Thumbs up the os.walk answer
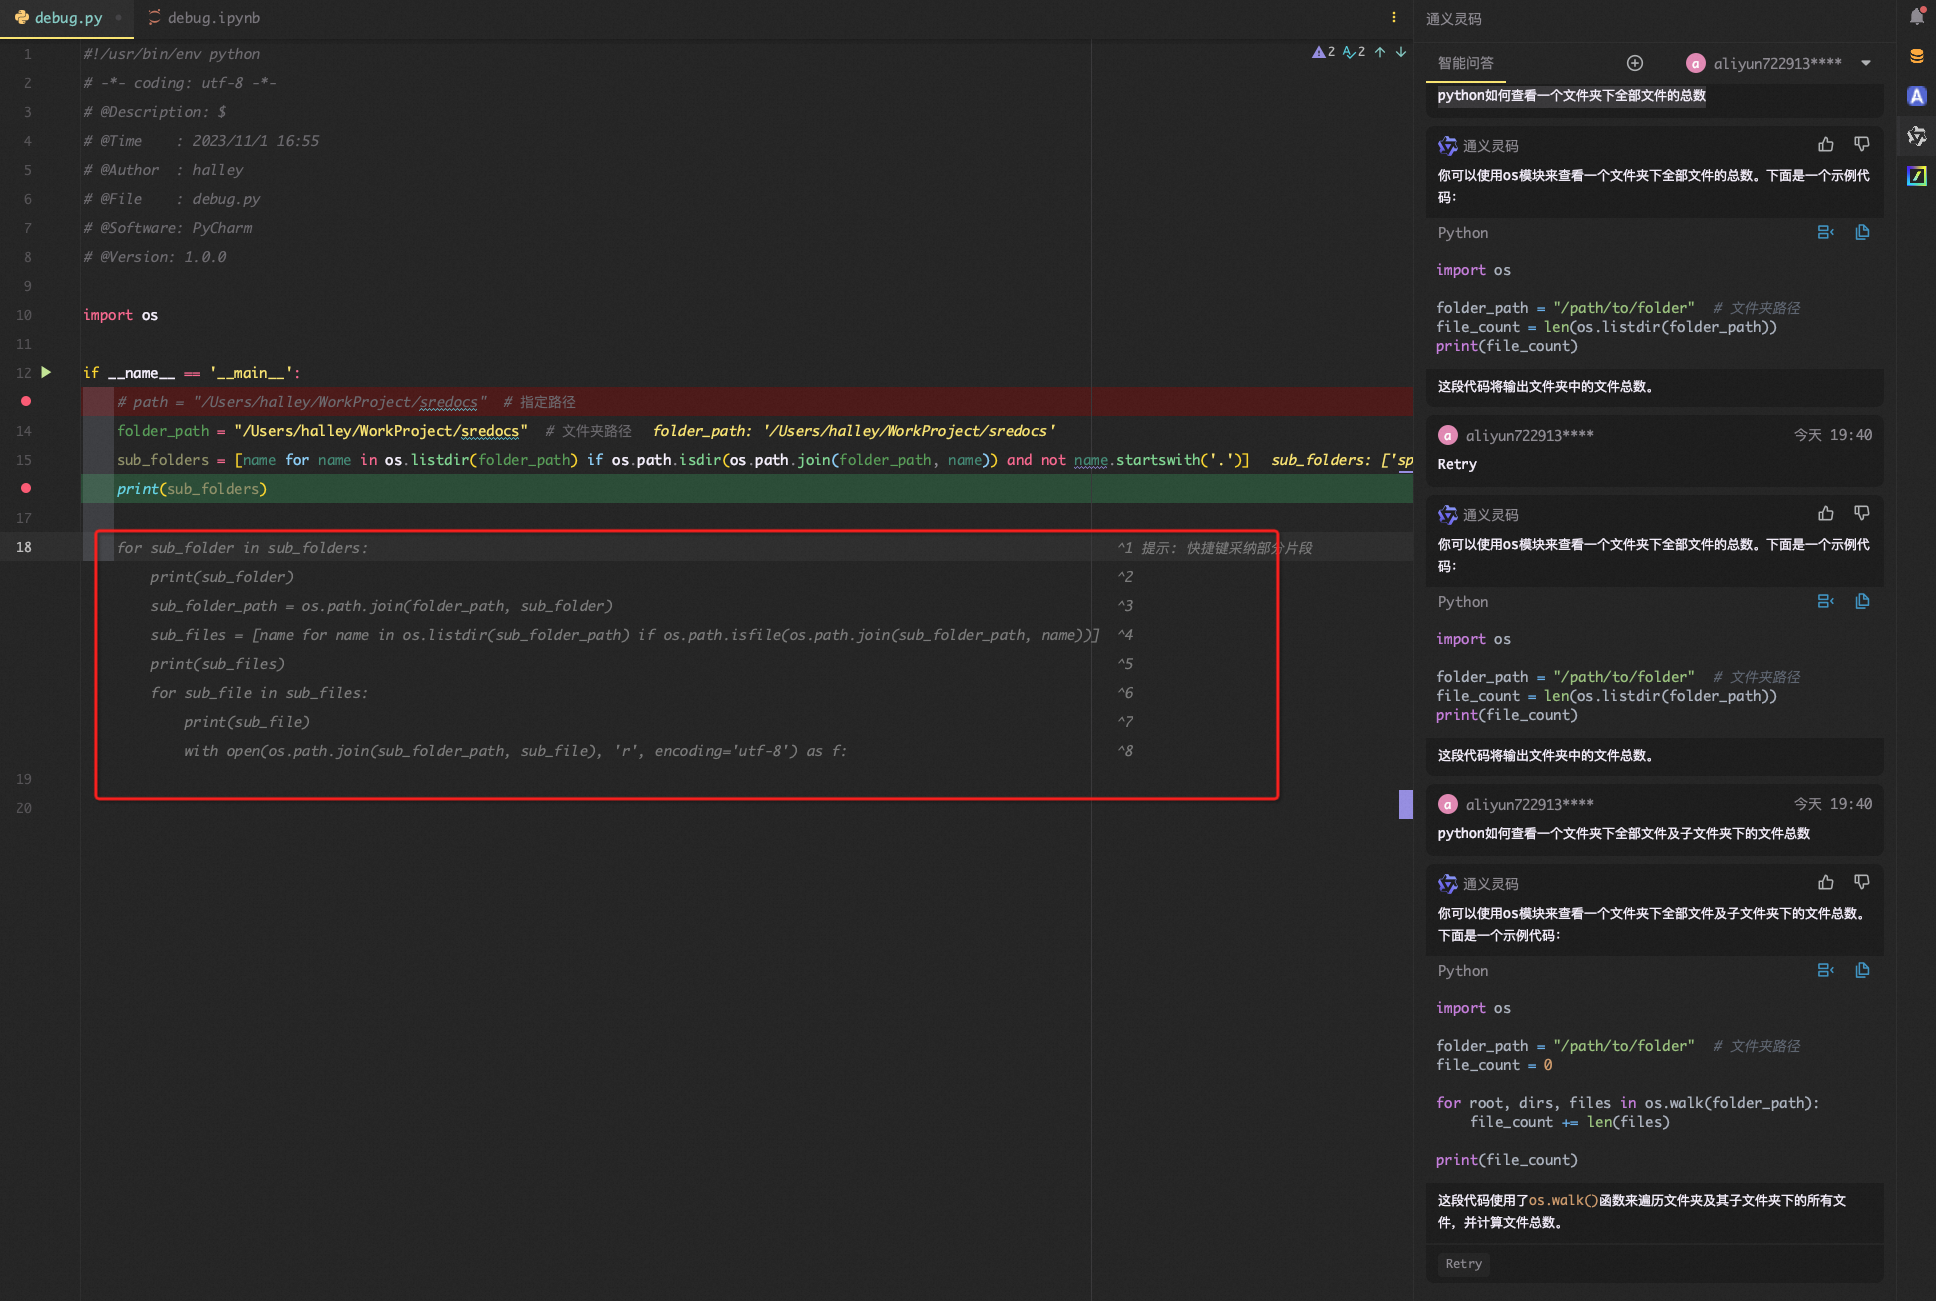This screenshot has width=1936, height=1301. pyautogui.click(x=1825, y=882)
